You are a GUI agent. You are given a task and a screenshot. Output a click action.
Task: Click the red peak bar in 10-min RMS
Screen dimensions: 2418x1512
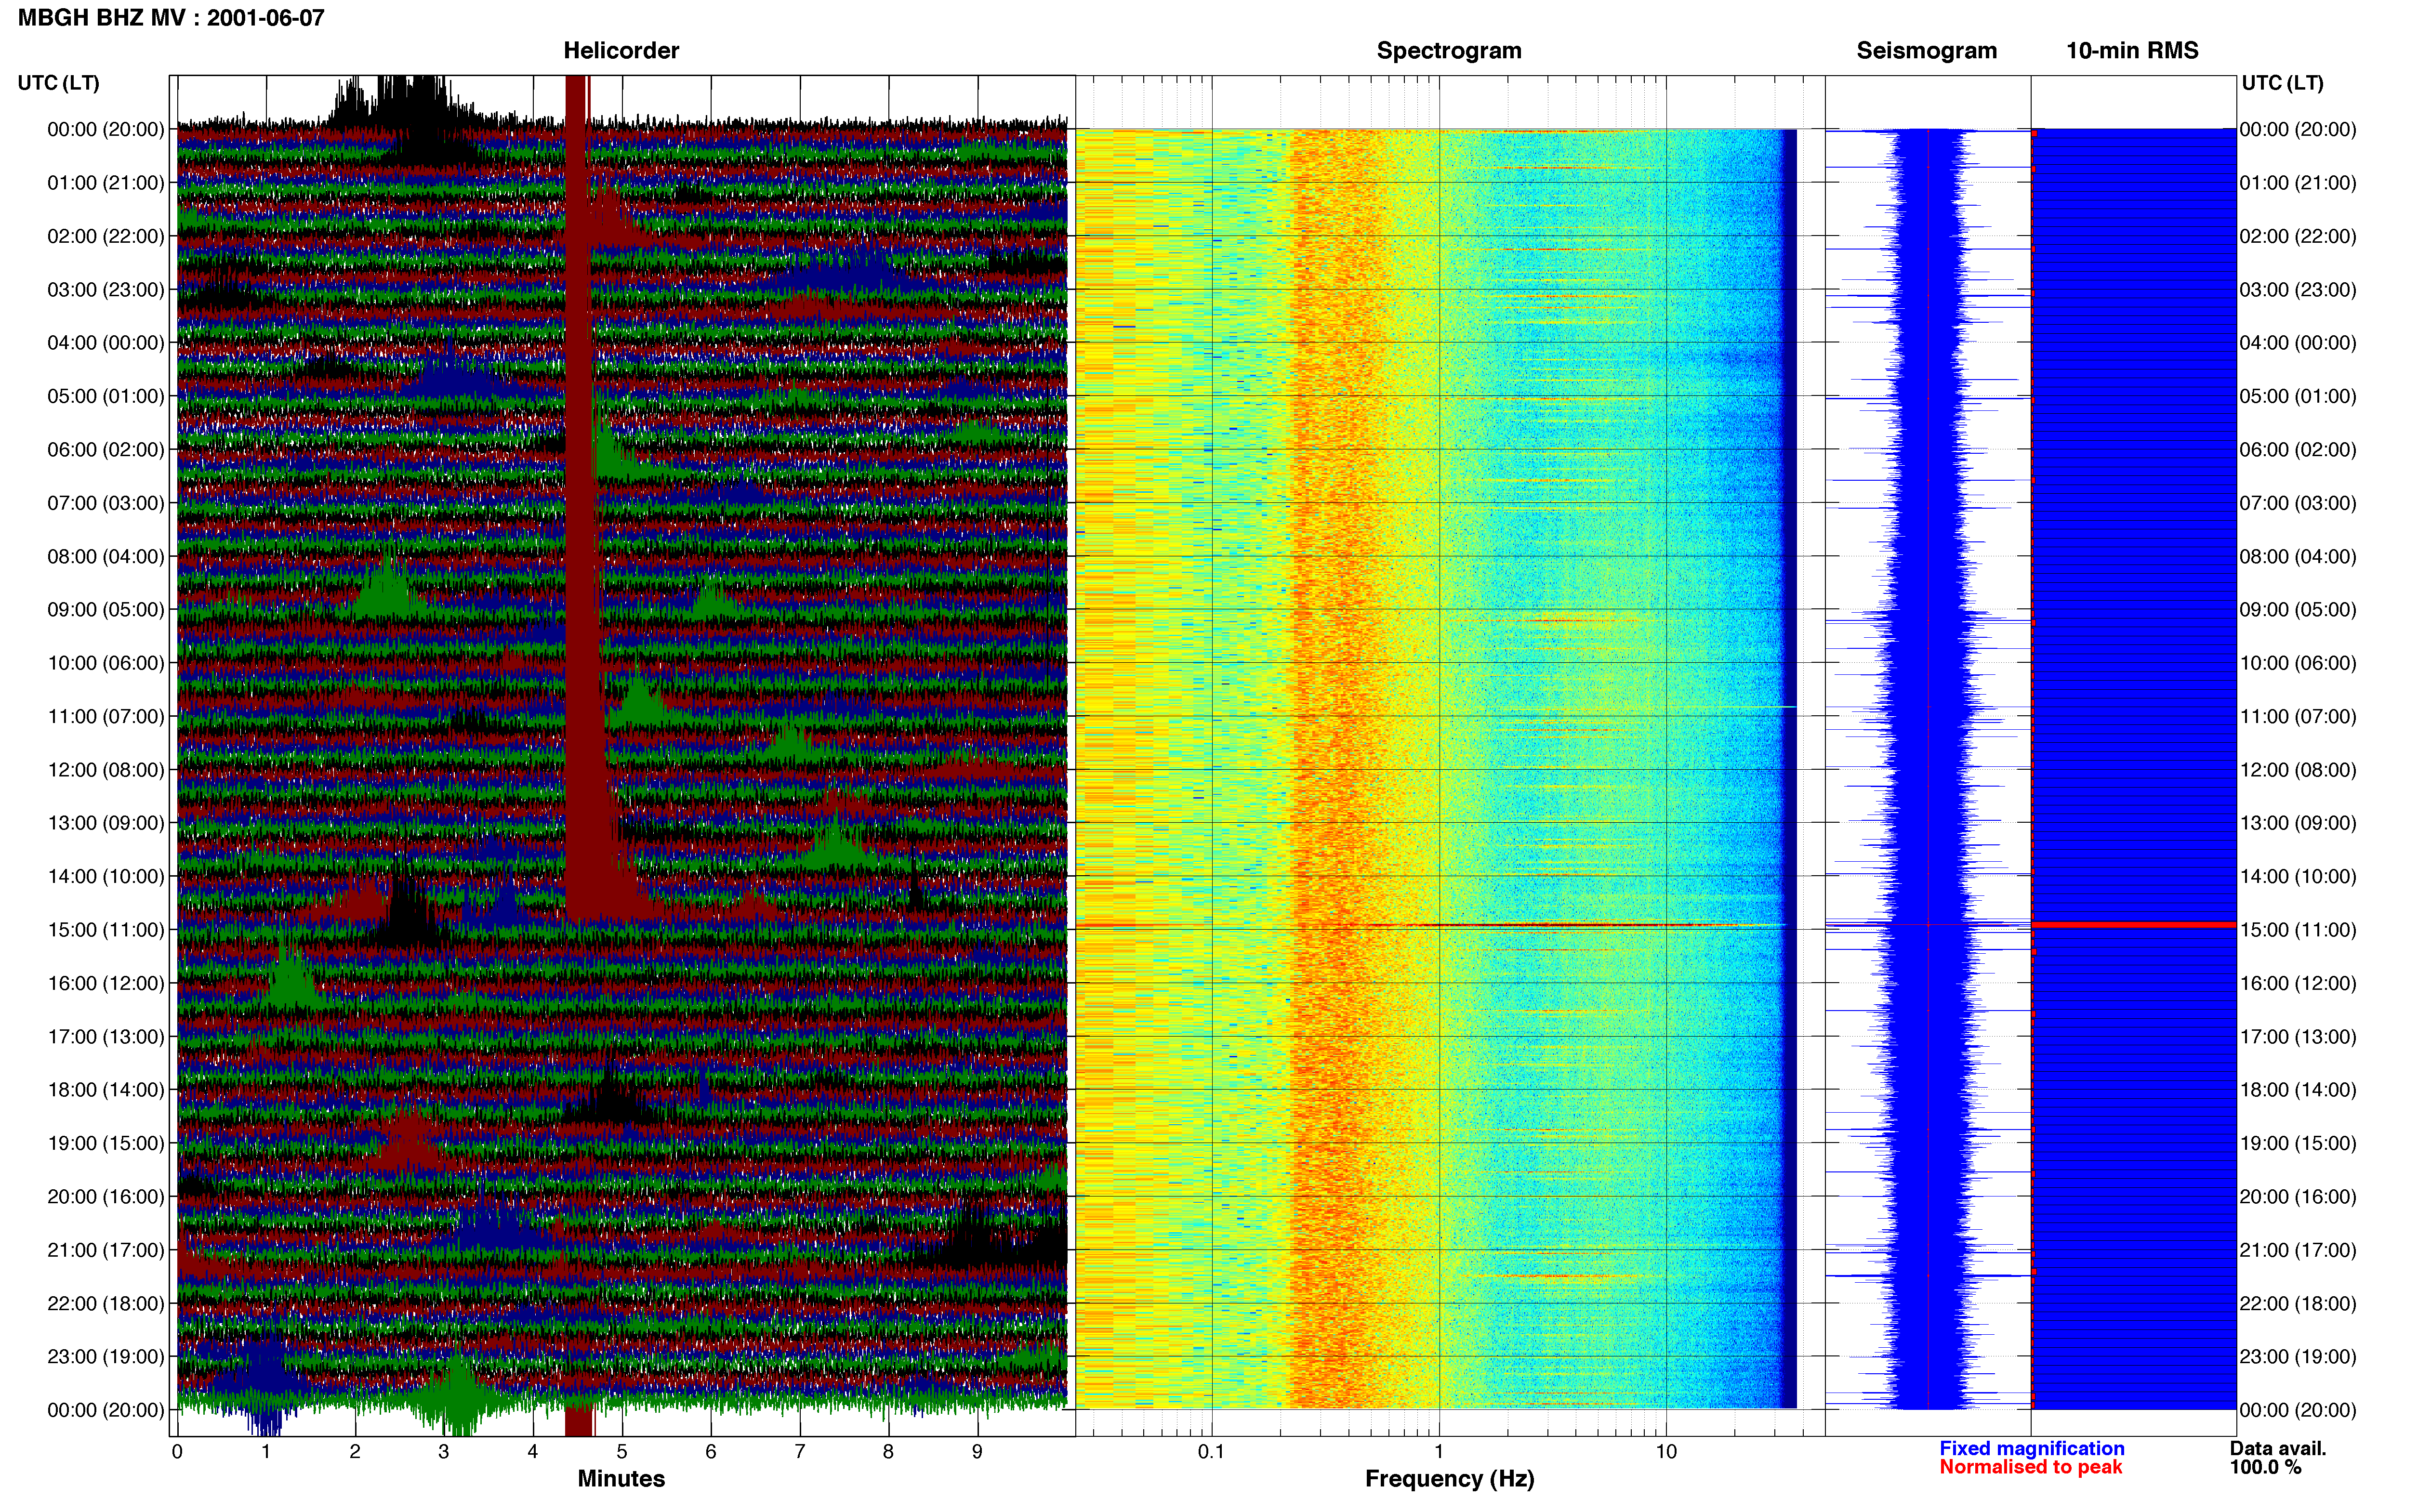click(2134, 925)
